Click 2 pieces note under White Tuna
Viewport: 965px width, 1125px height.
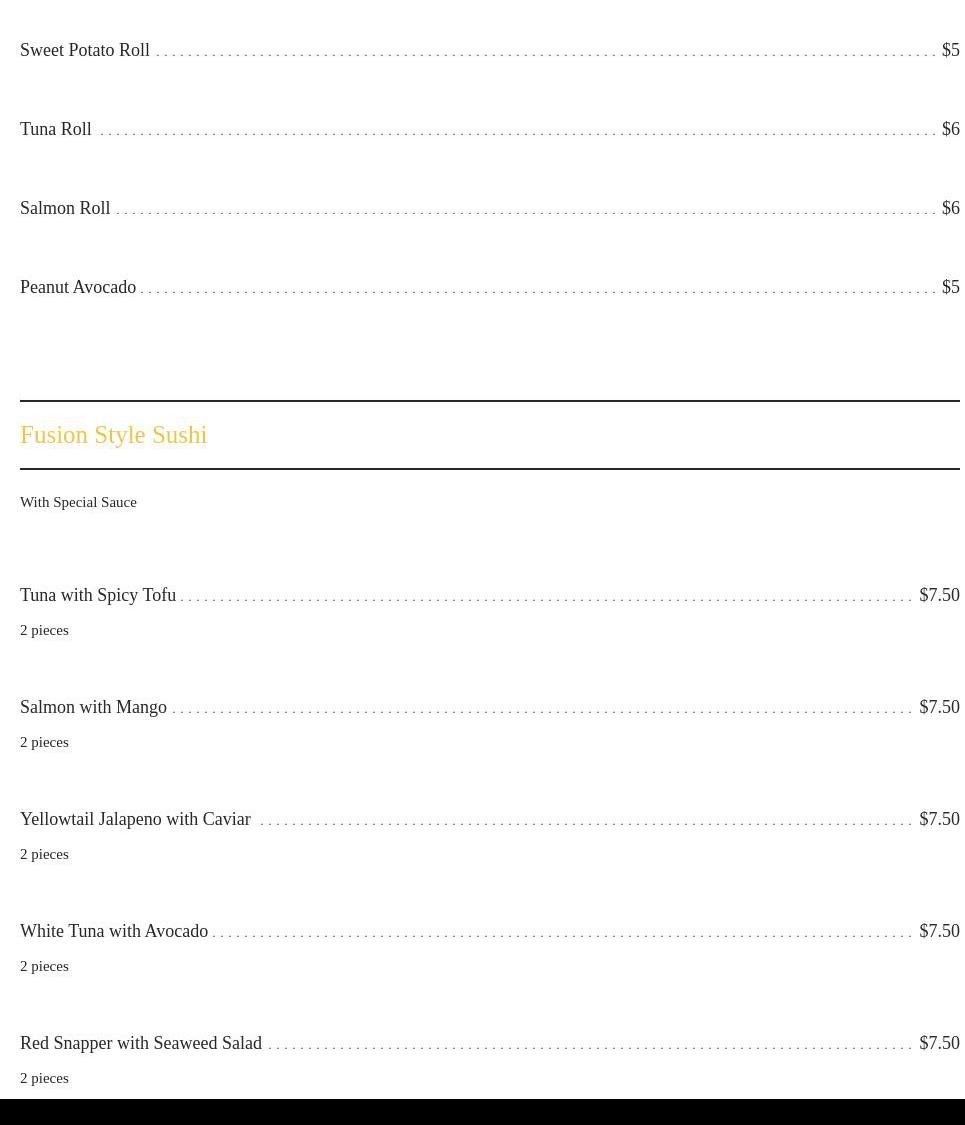(x=44, y=966)
